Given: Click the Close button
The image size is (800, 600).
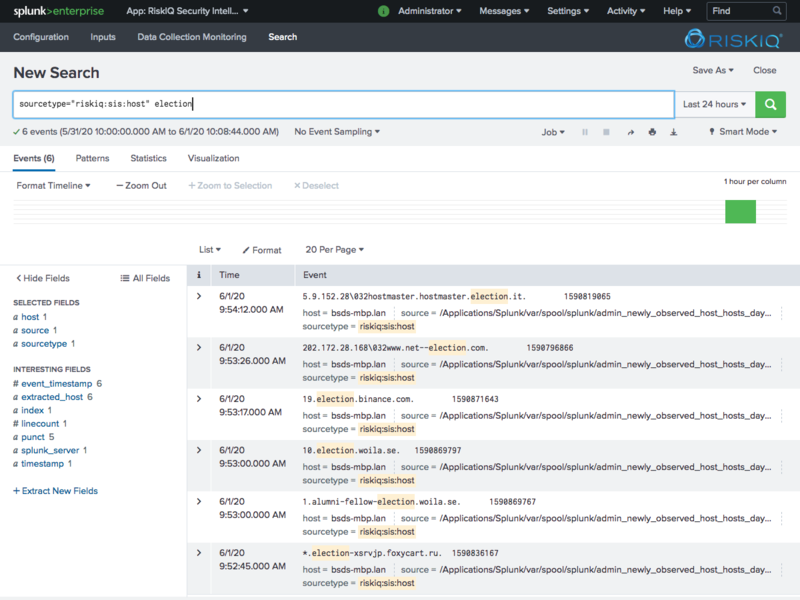Looking at the screenshot, I should point(765,70).
